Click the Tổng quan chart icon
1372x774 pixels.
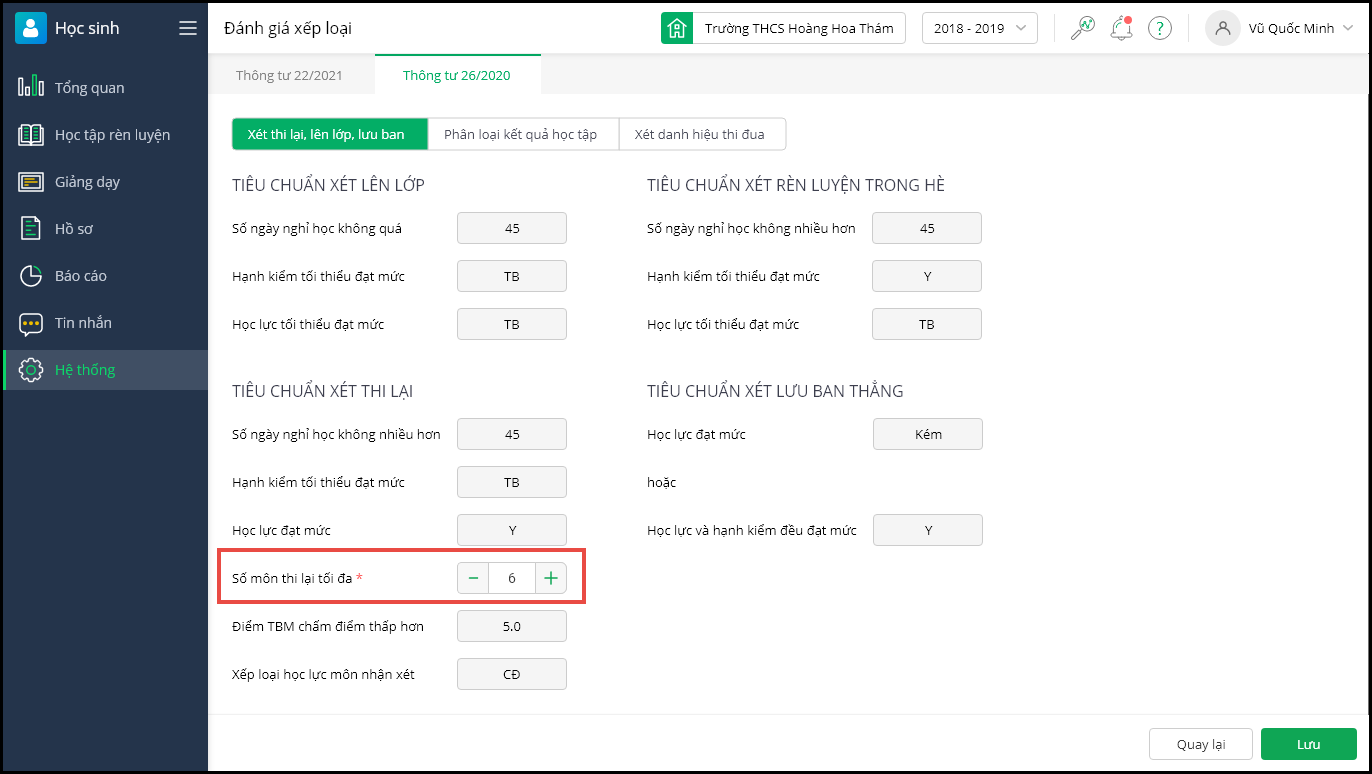click(31, 87)
